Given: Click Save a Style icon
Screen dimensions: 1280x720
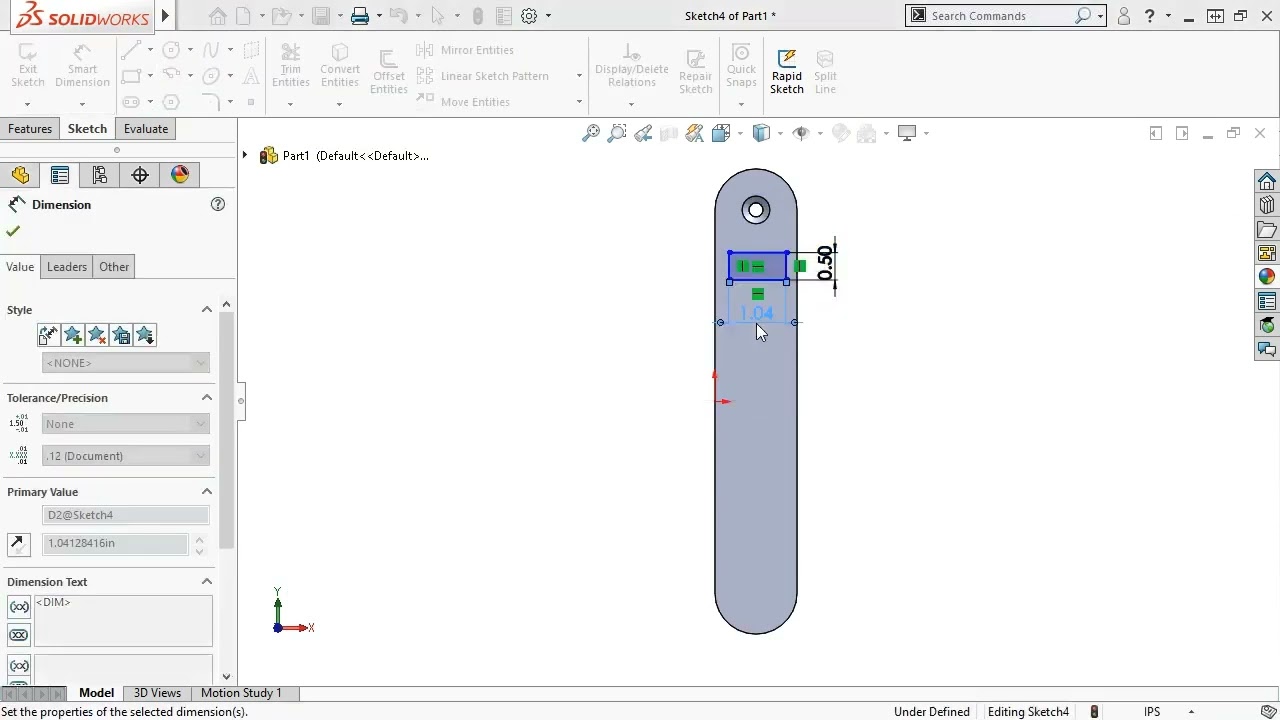Looking at the screenshot, I should [121, 335].
